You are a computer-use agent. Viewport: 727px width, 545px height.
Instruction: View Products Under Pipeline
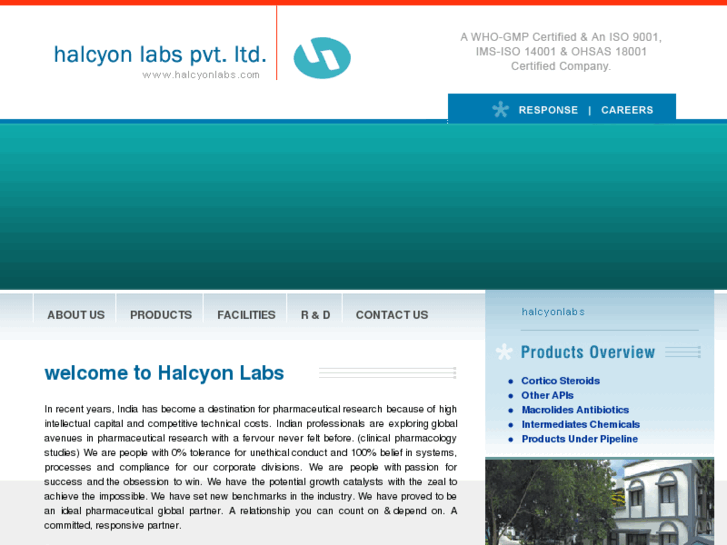pyautogui.click(x=580, y=439)
